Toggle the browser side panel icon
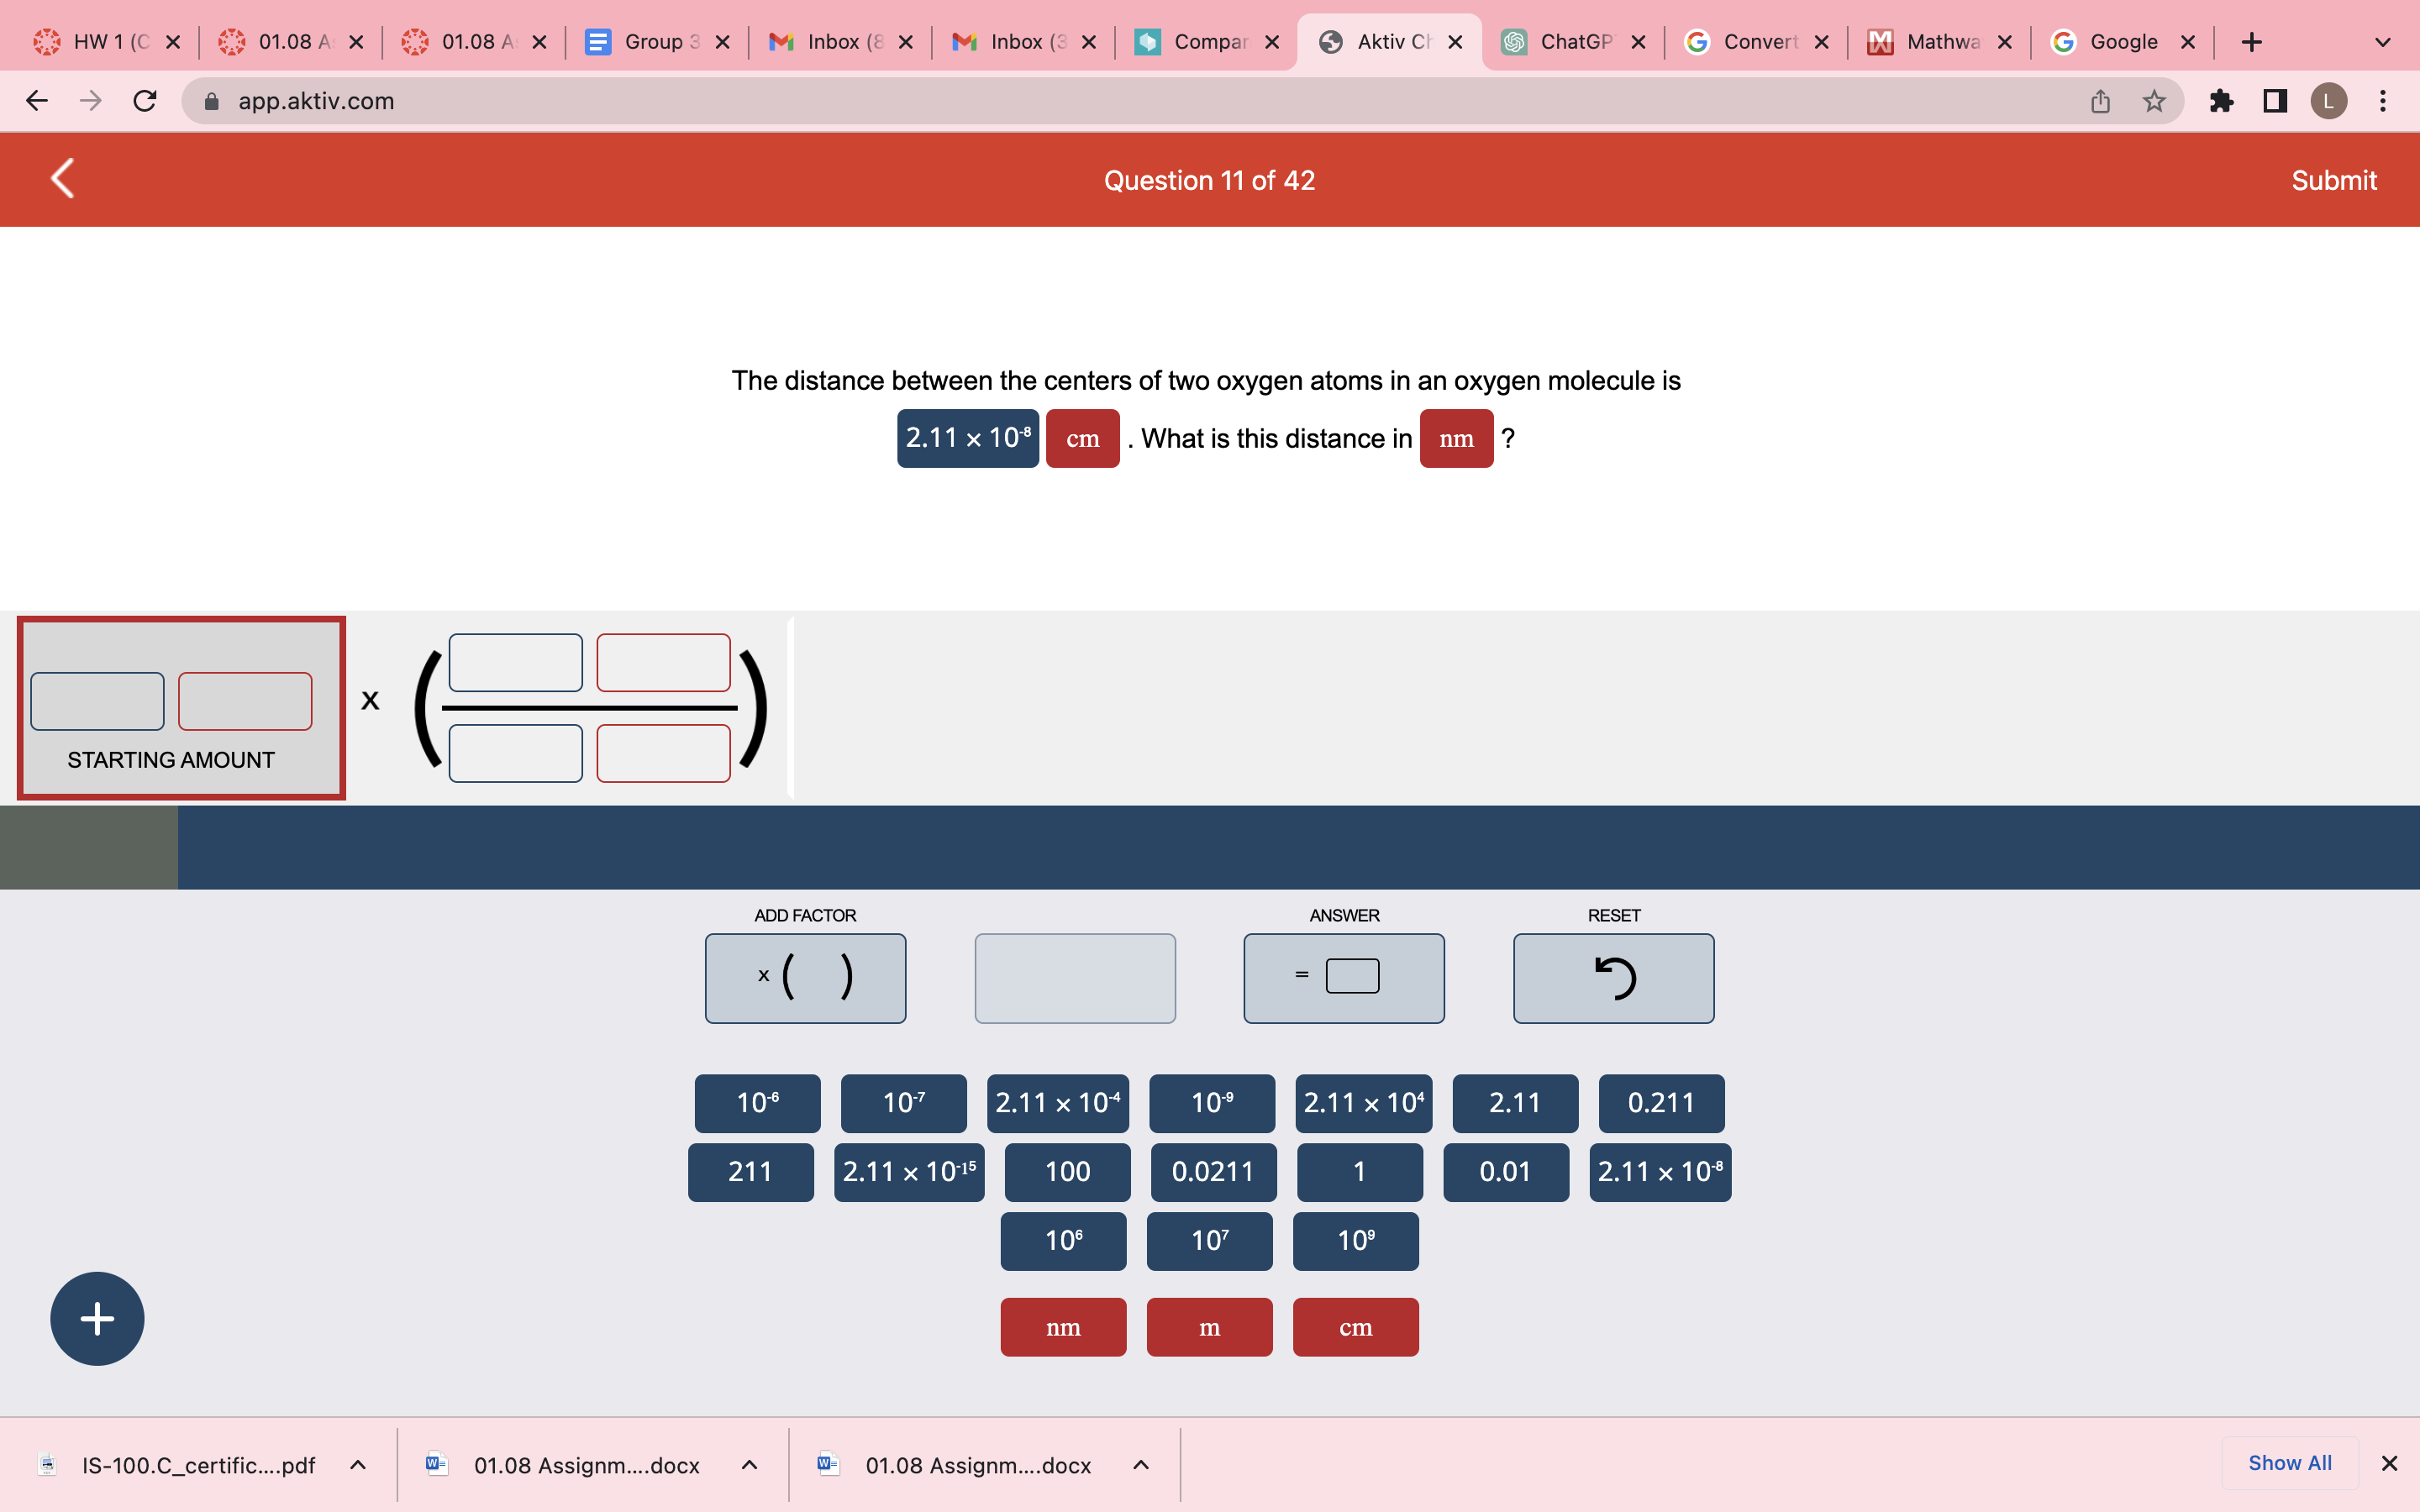2420x1512 pixels. [x=2275, y=101]
